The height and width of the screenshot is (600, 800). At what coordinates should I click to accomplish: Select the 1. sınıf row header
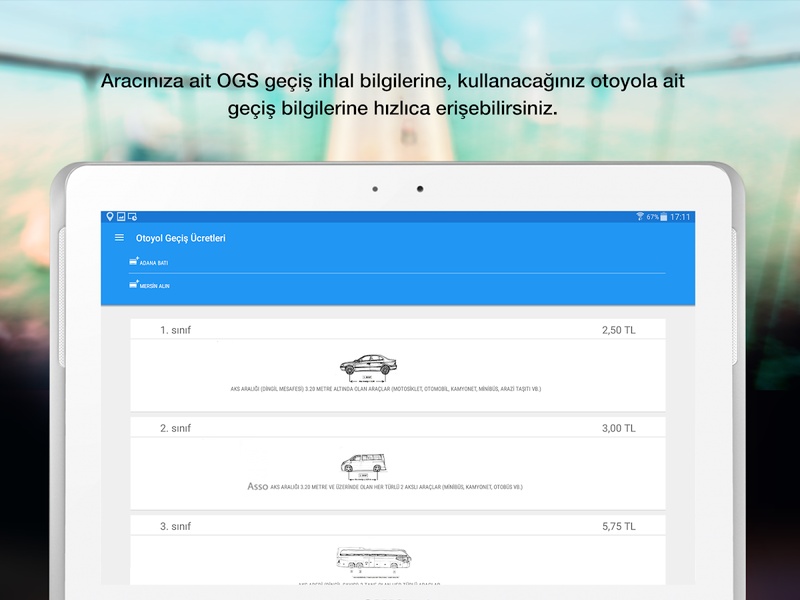(398, 330)
